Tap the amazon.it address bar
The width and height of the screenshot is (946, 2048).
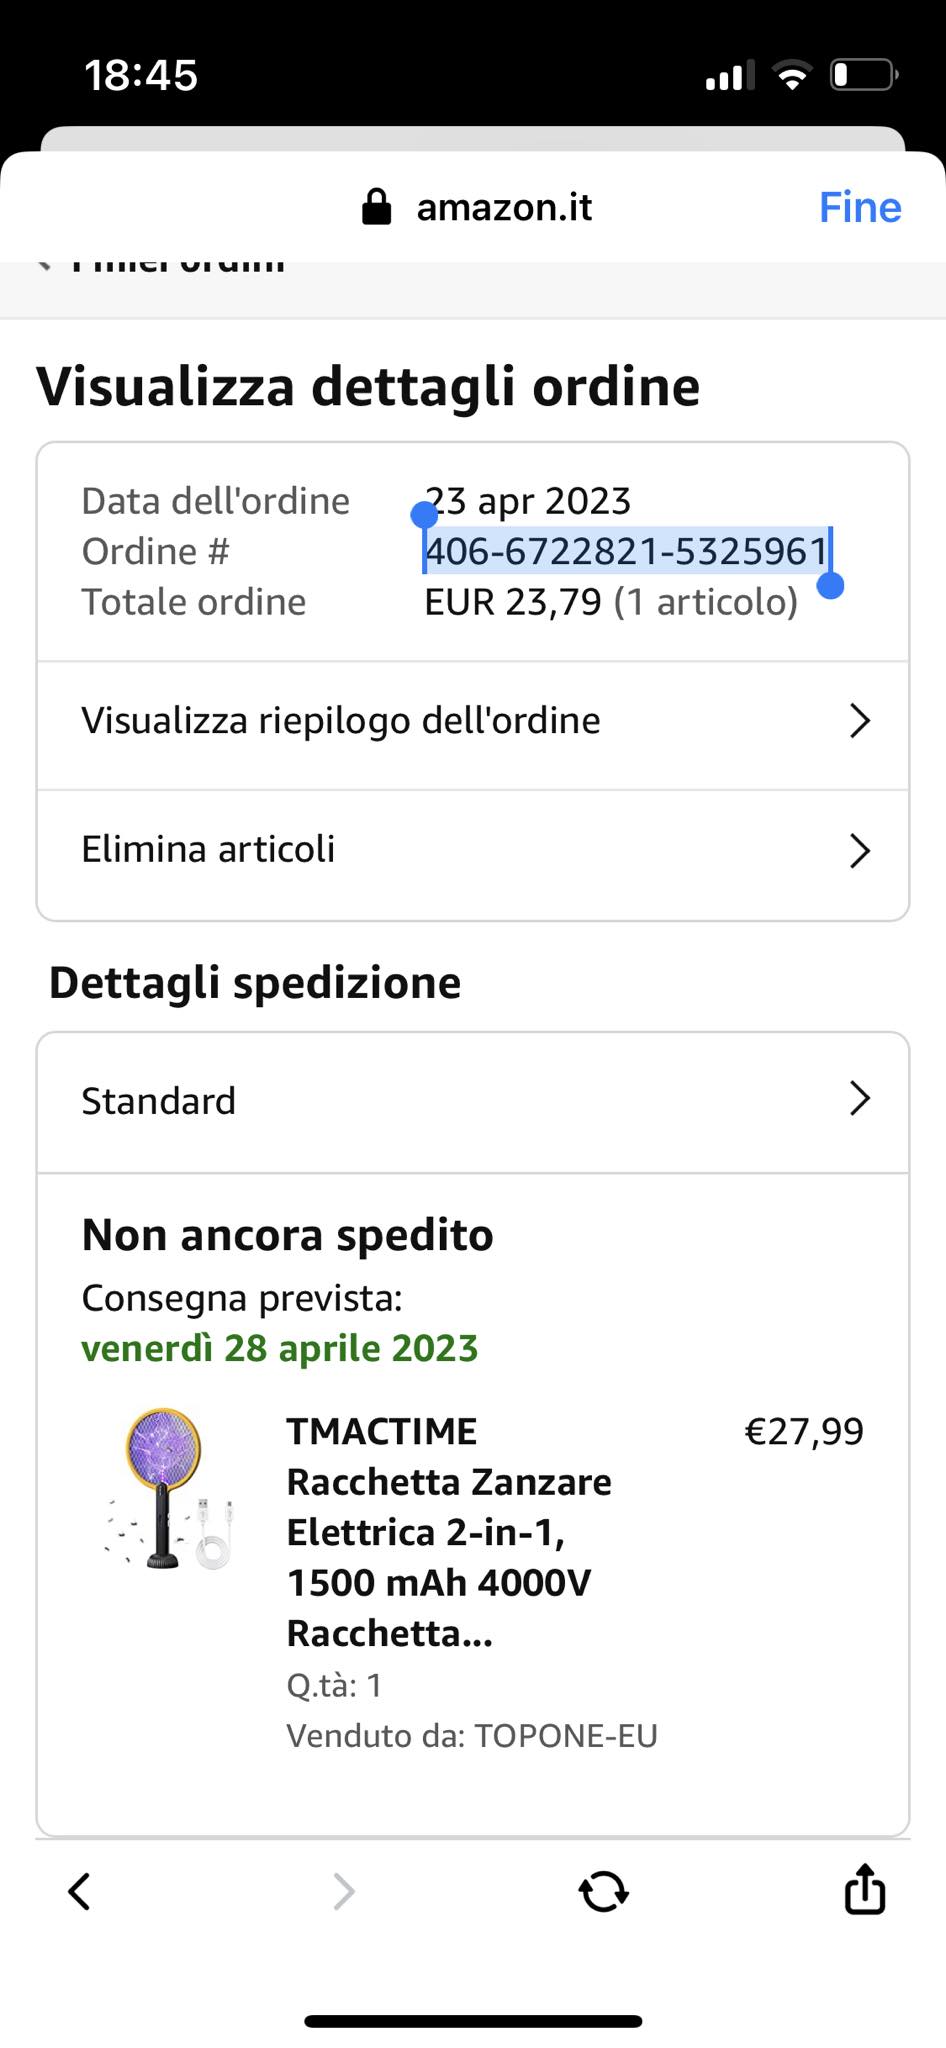pyautogui.click(x=504, y=207)
